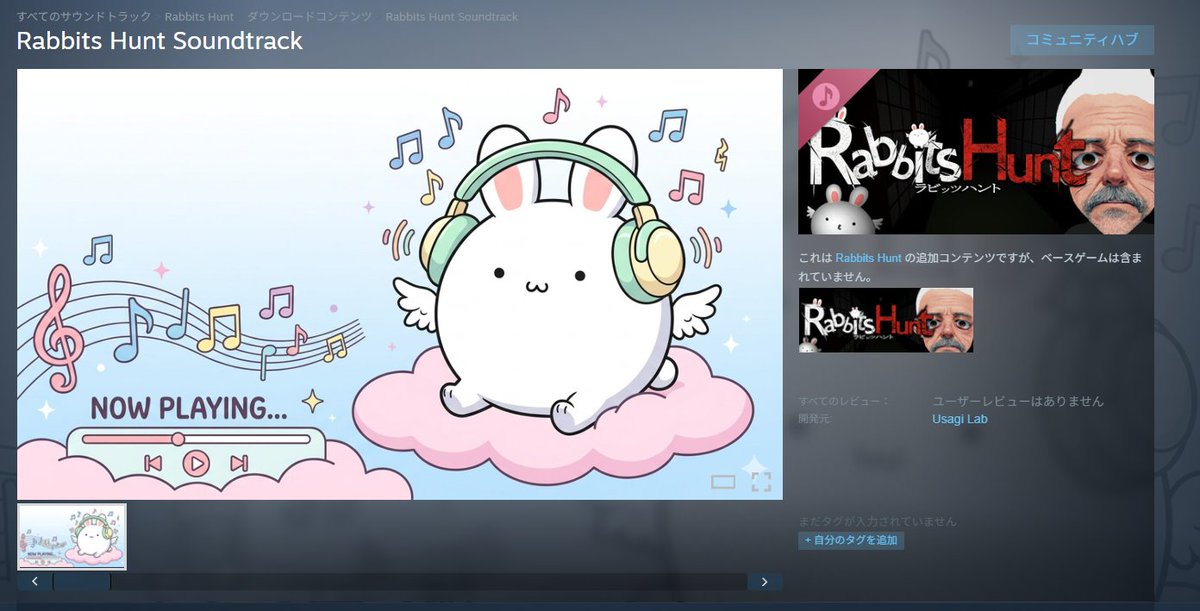Select the bunny soundtrack thumbnail in strip
Screen dimensions: 1200x611
72,537
